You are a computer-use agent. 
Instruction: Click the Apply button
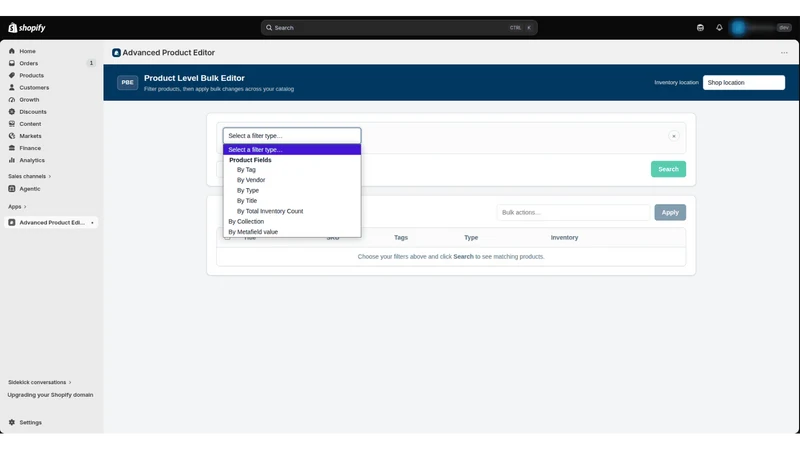tap(670, 212)
